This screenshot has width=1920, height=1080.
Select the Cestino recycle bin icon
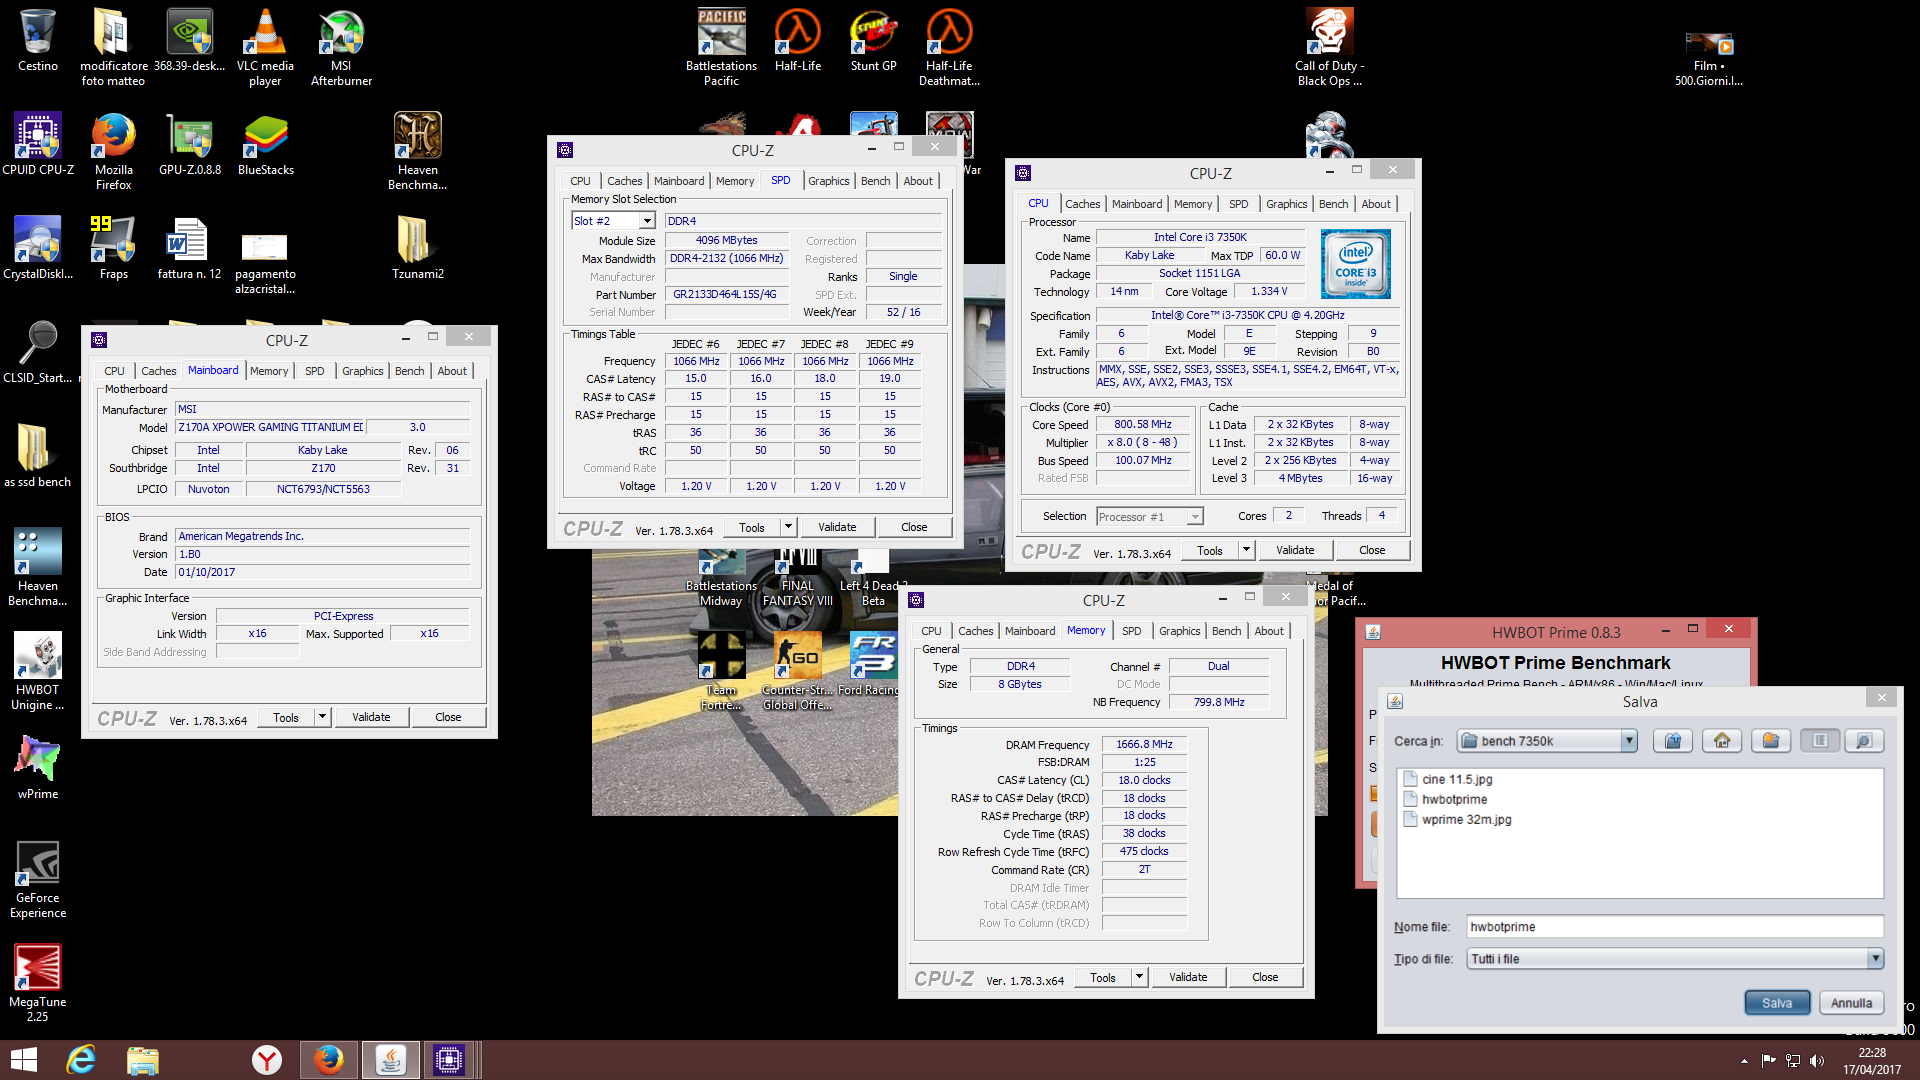tap(38, 41)
